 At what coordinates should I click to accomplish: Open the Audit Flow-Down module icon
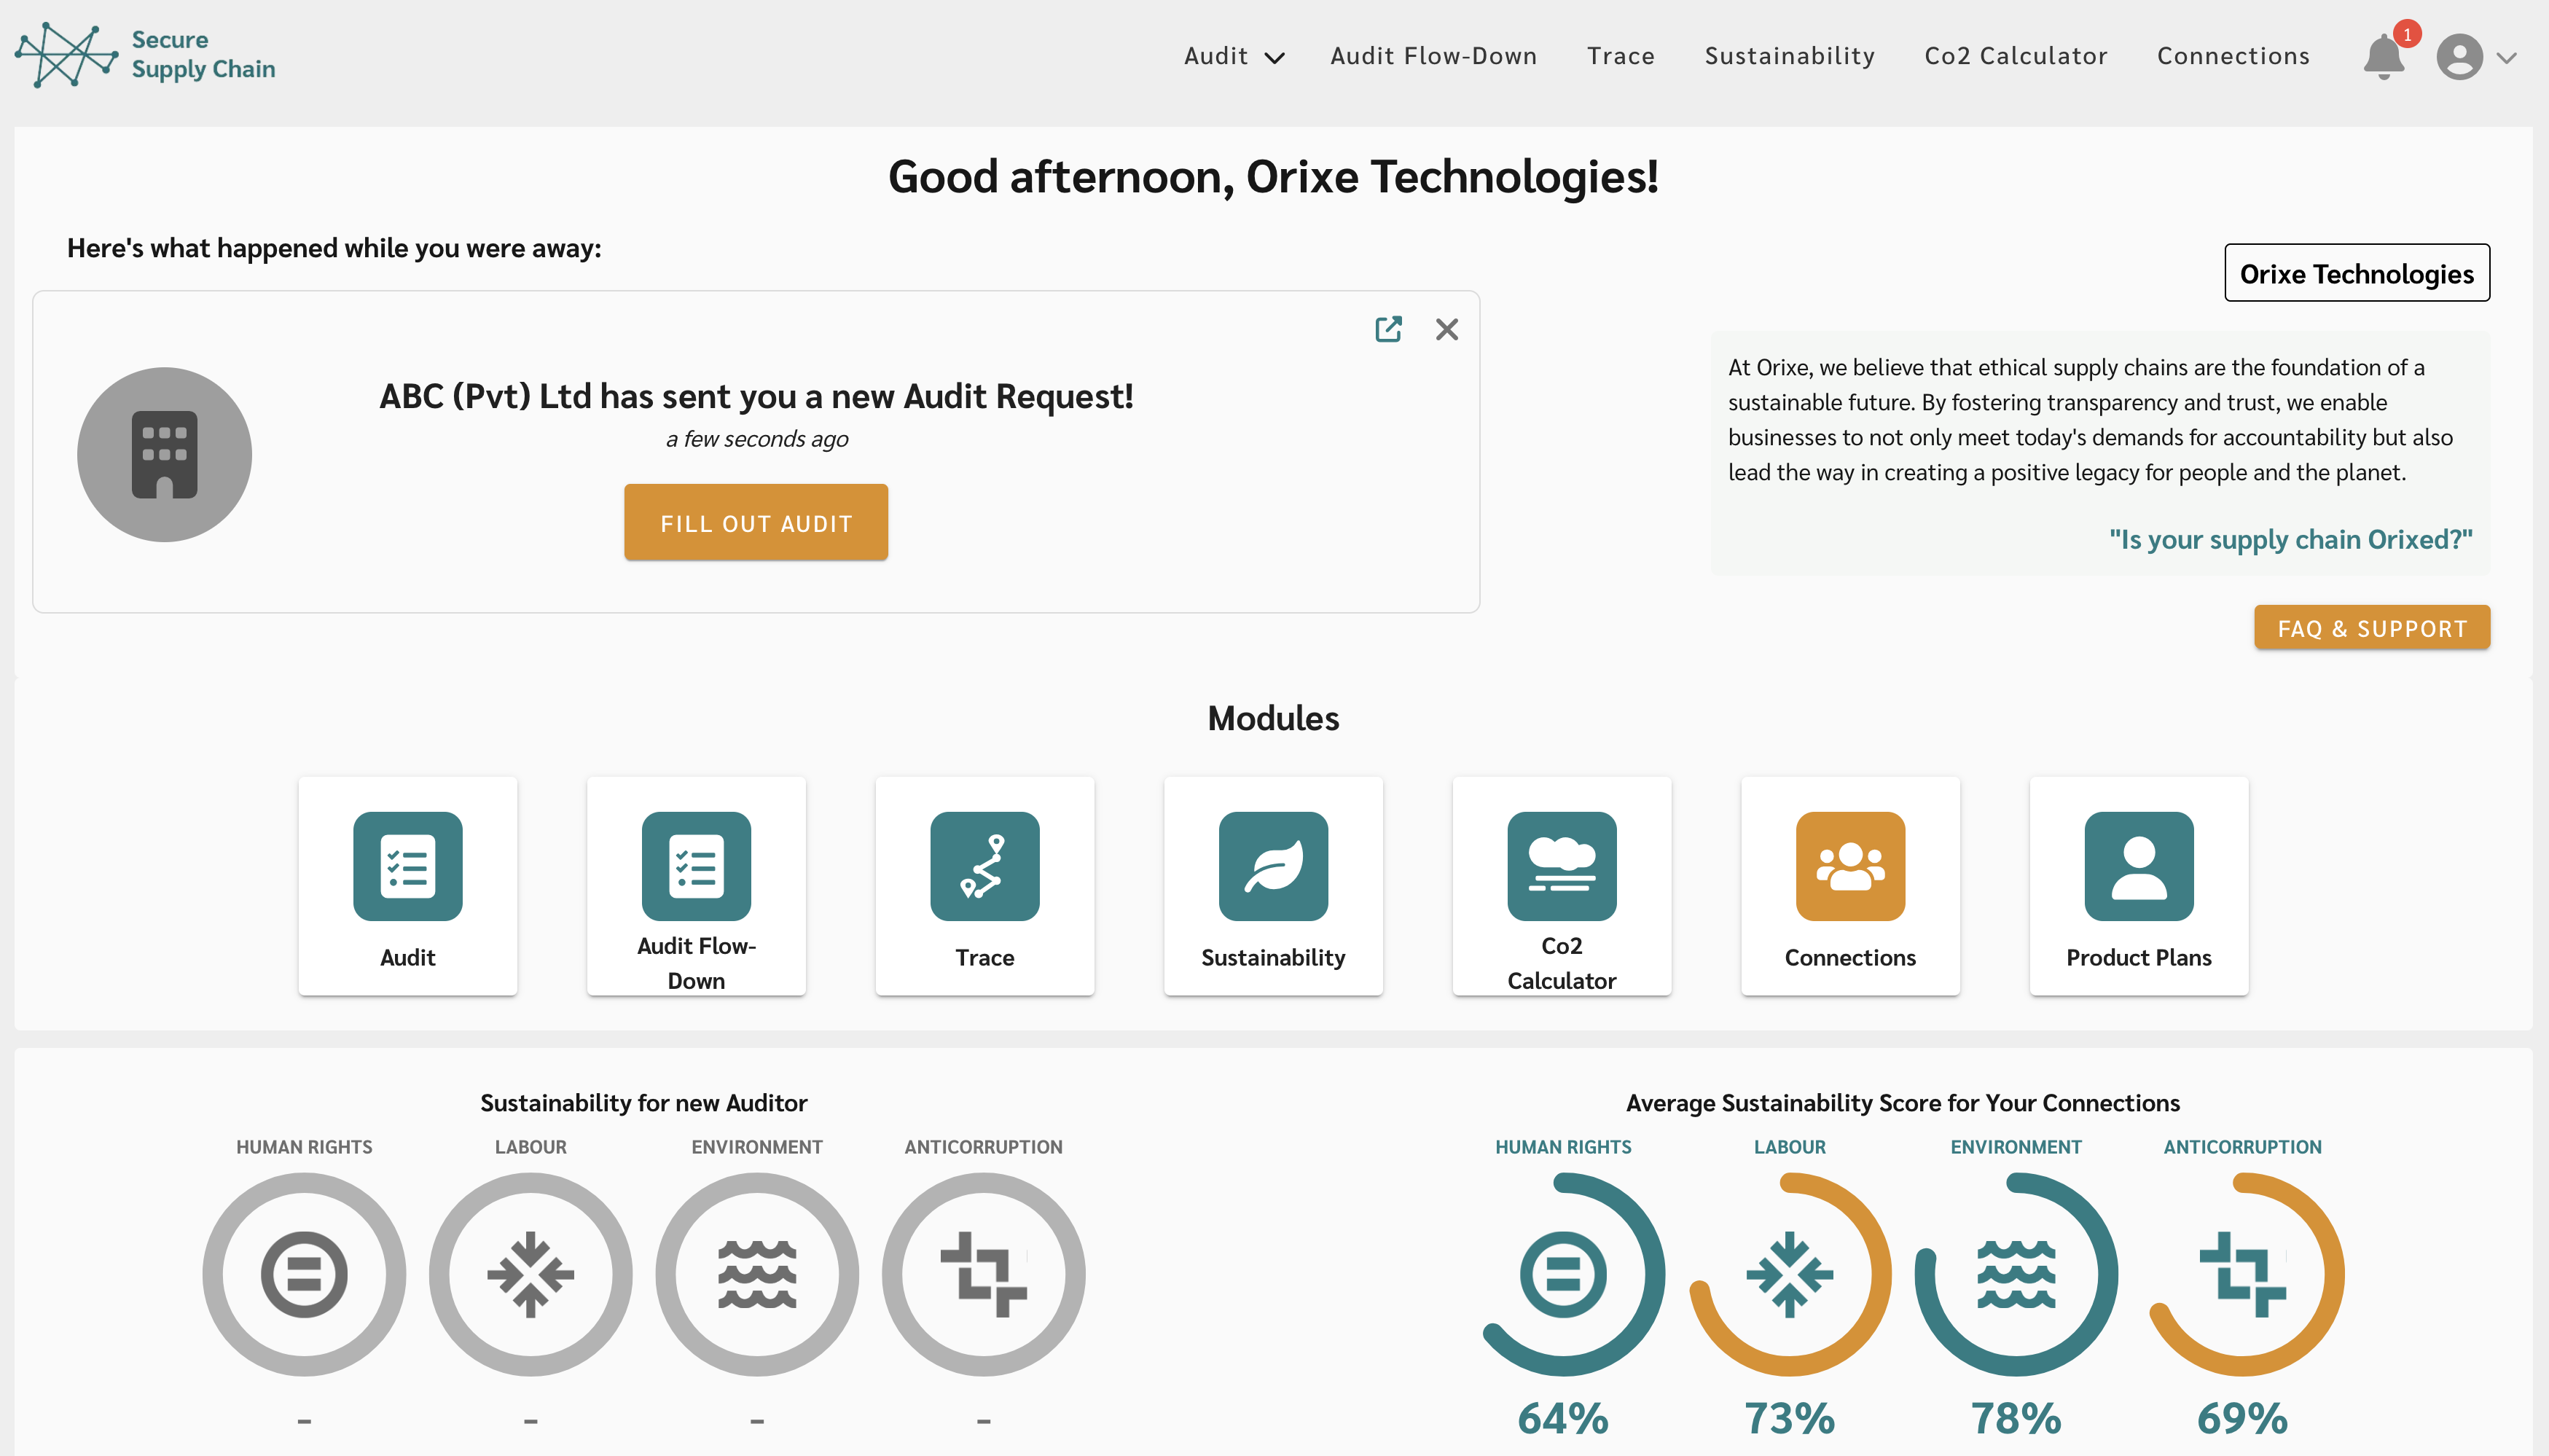tap(696, 866)
